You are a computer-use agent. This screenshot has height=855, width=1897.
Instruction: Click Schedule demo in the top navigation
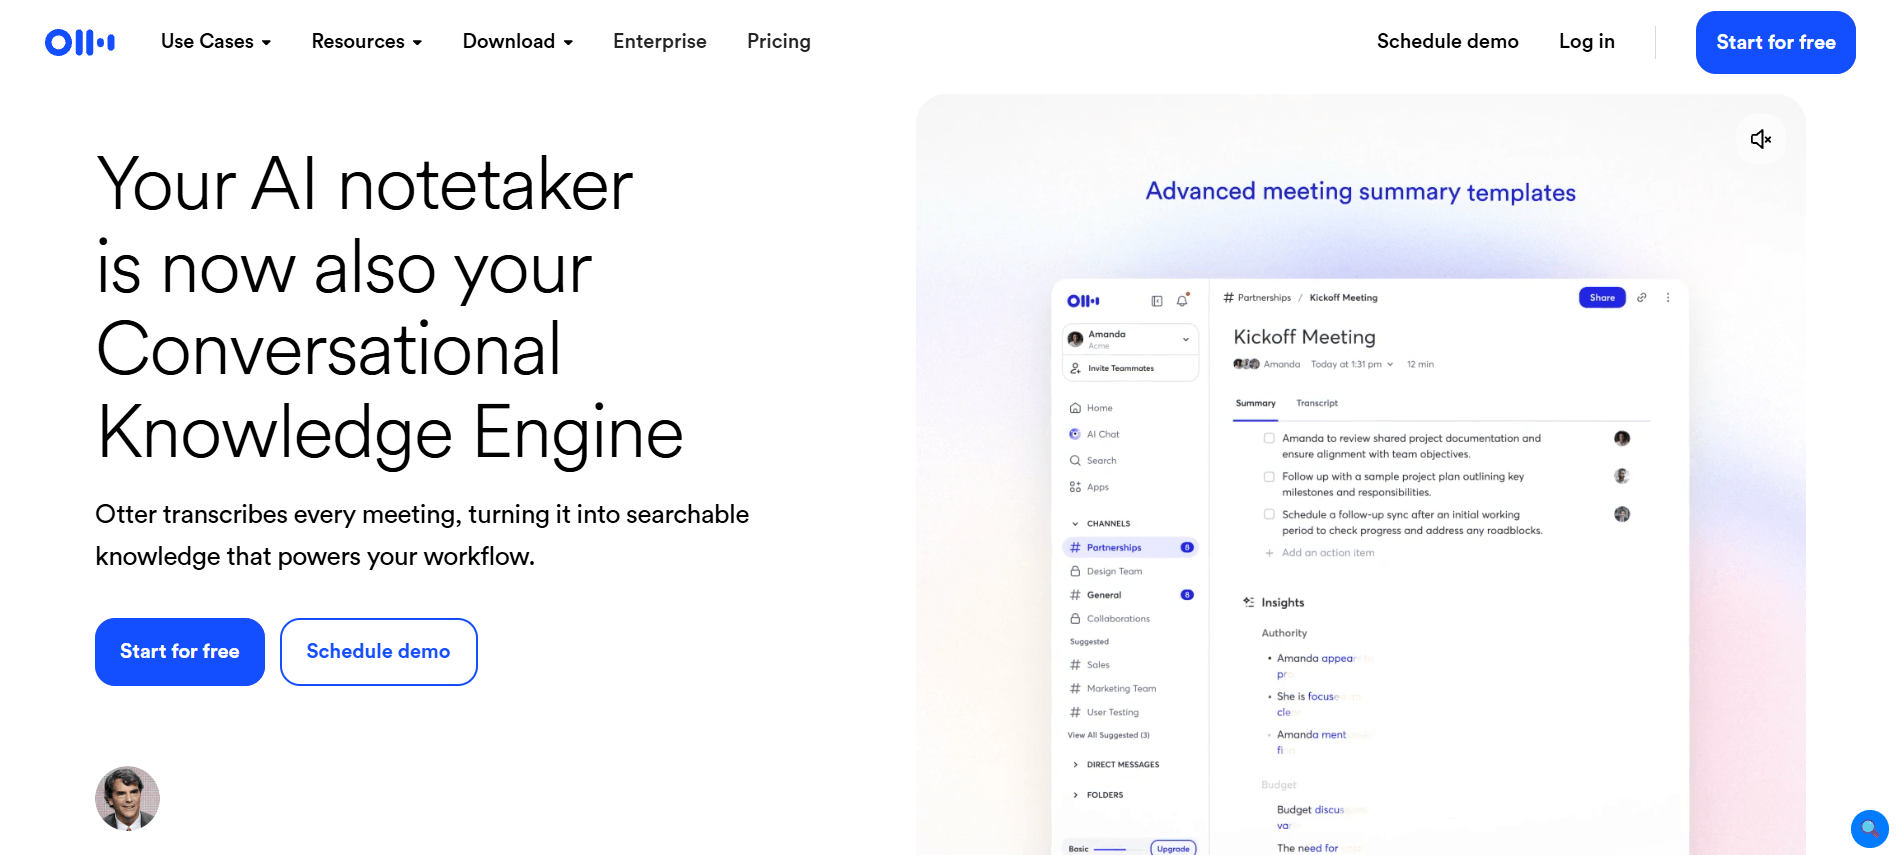tap(1447, 42)
